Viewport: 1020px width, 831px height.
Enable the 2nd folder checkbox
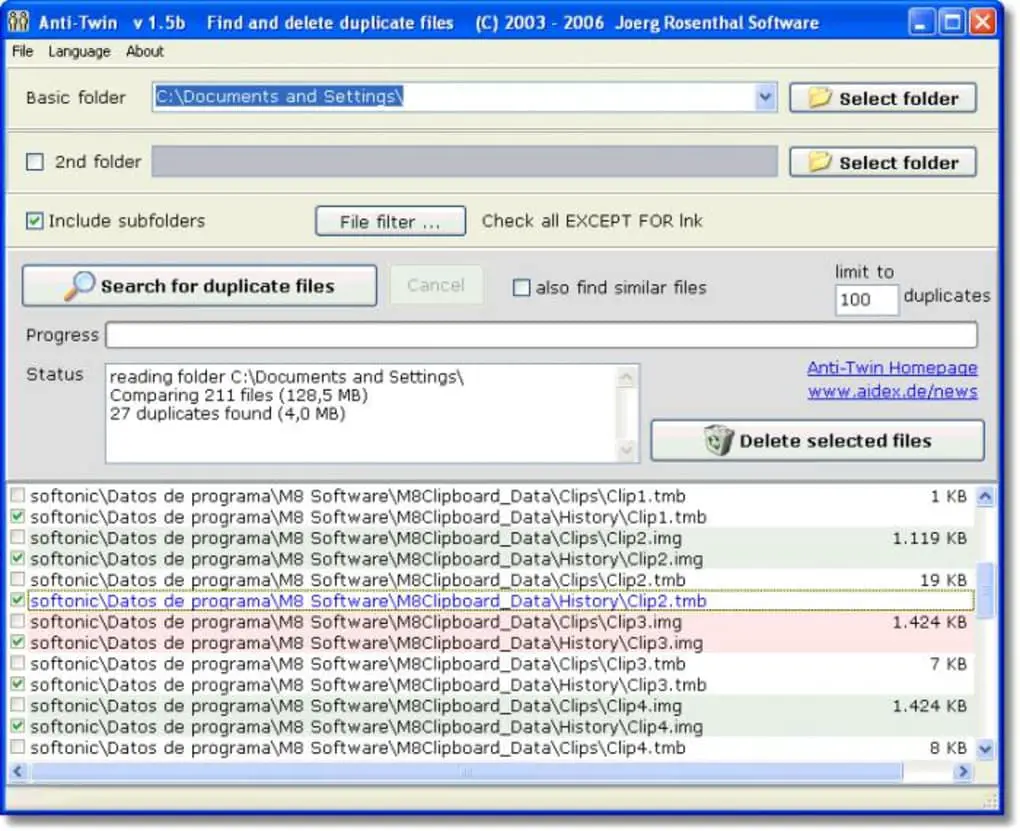(x=35, y=161)
